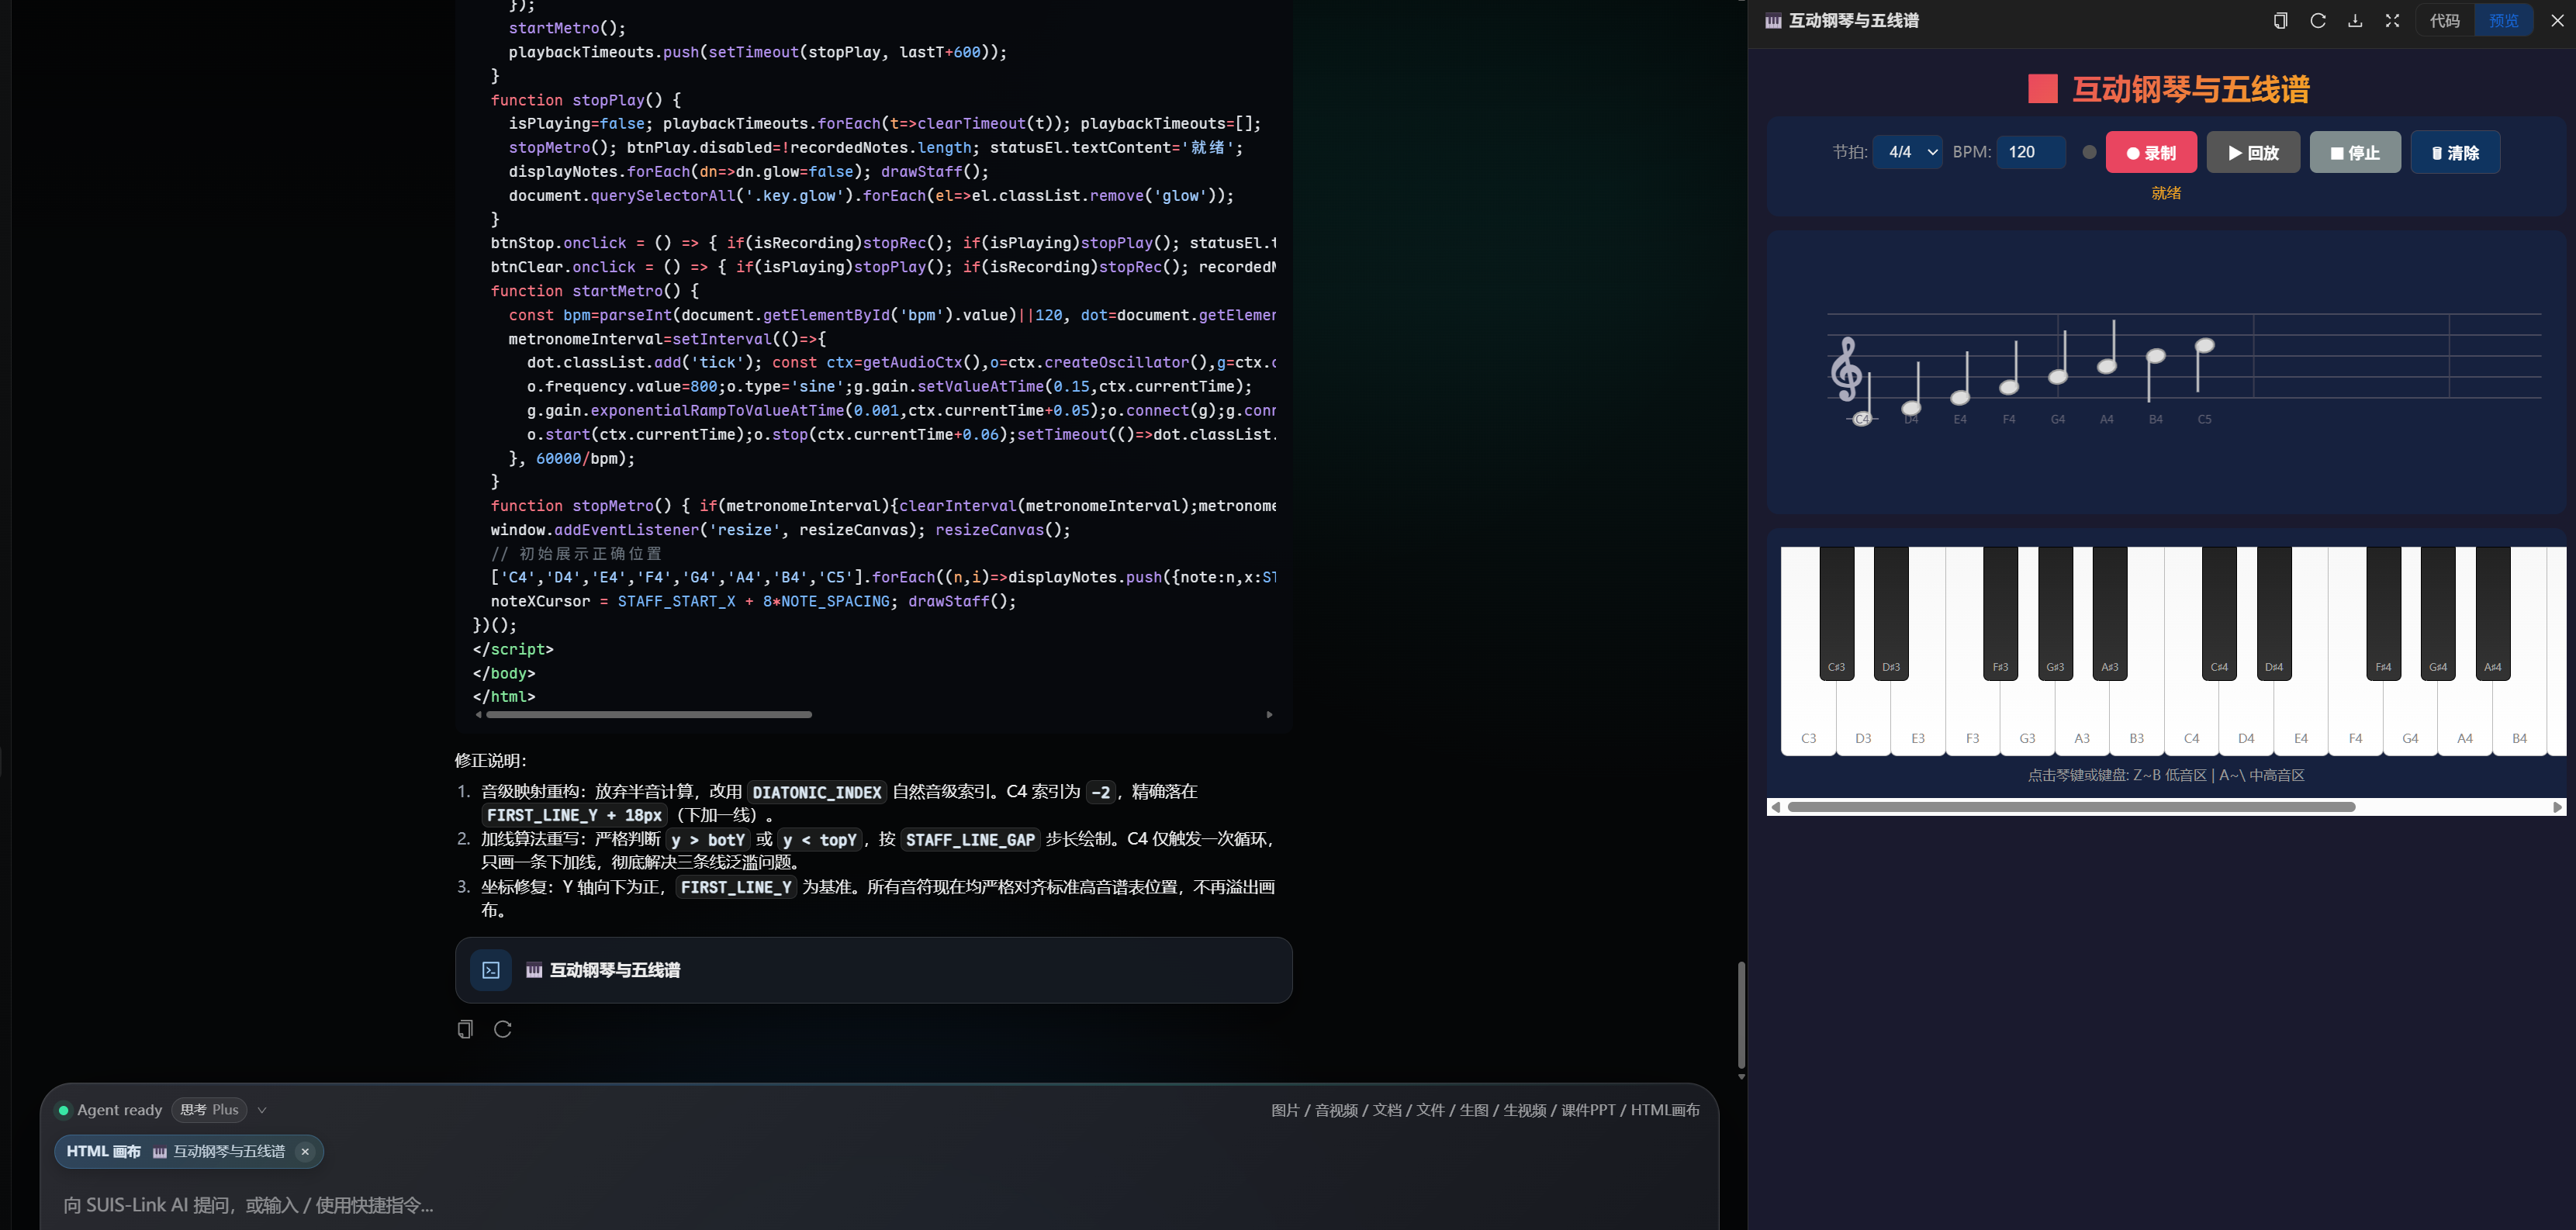This screenshot has height=1230, width=2576.
Task: Refresh the preview panel
Action: coord(2318,21)
